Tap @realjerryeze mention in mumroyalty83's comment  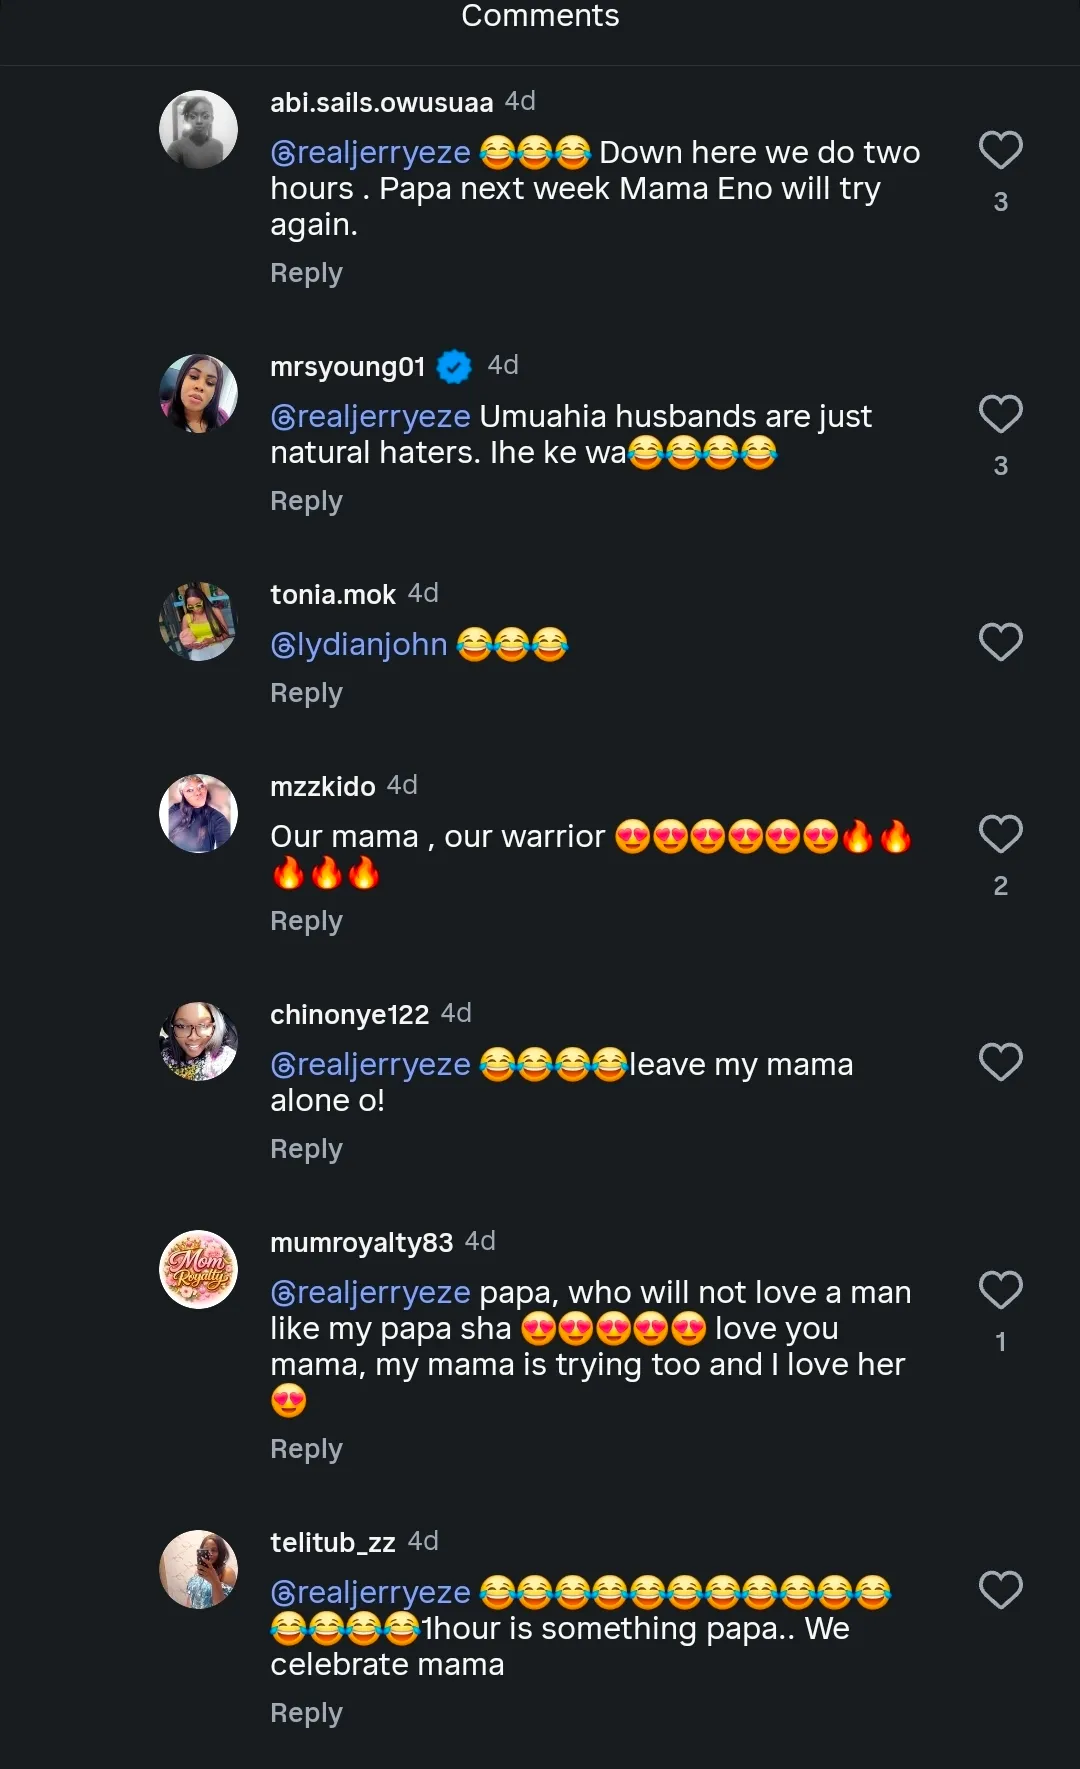click(370, 1293)
